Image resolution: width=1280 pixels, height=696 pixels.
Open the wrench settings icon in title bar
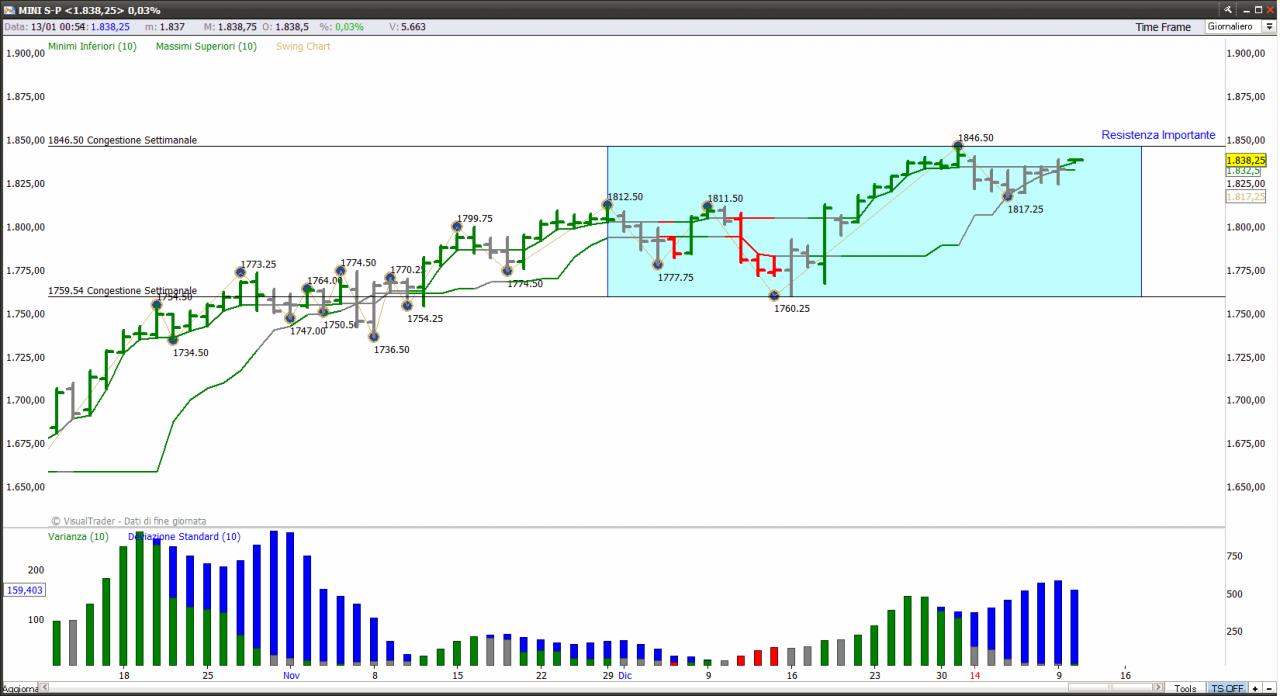click(1228, 10)
